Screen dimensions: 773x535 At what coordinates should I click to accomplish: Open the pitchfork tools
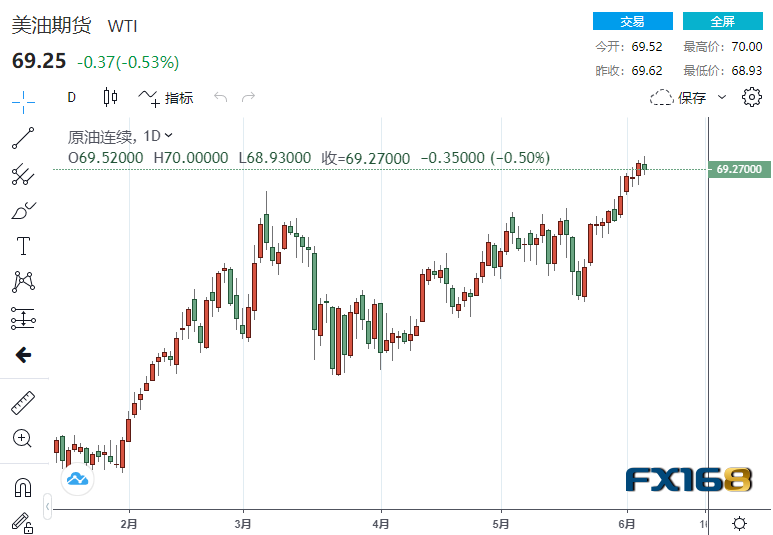click(x=22, y=174)
